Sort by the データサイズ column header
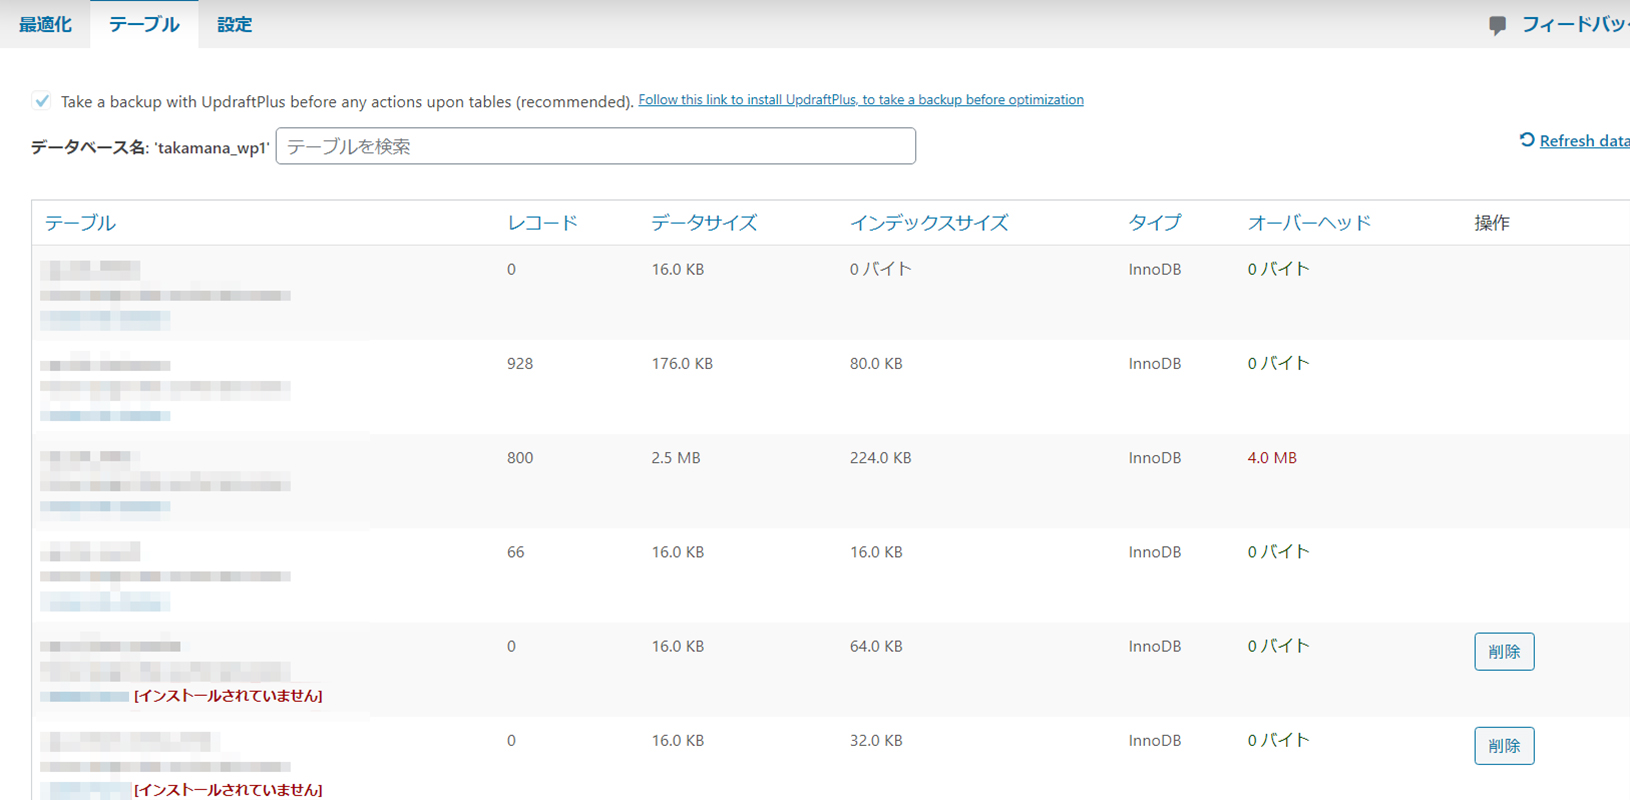The width and height of the screenshot is (1630, 800). click(704, 223)
